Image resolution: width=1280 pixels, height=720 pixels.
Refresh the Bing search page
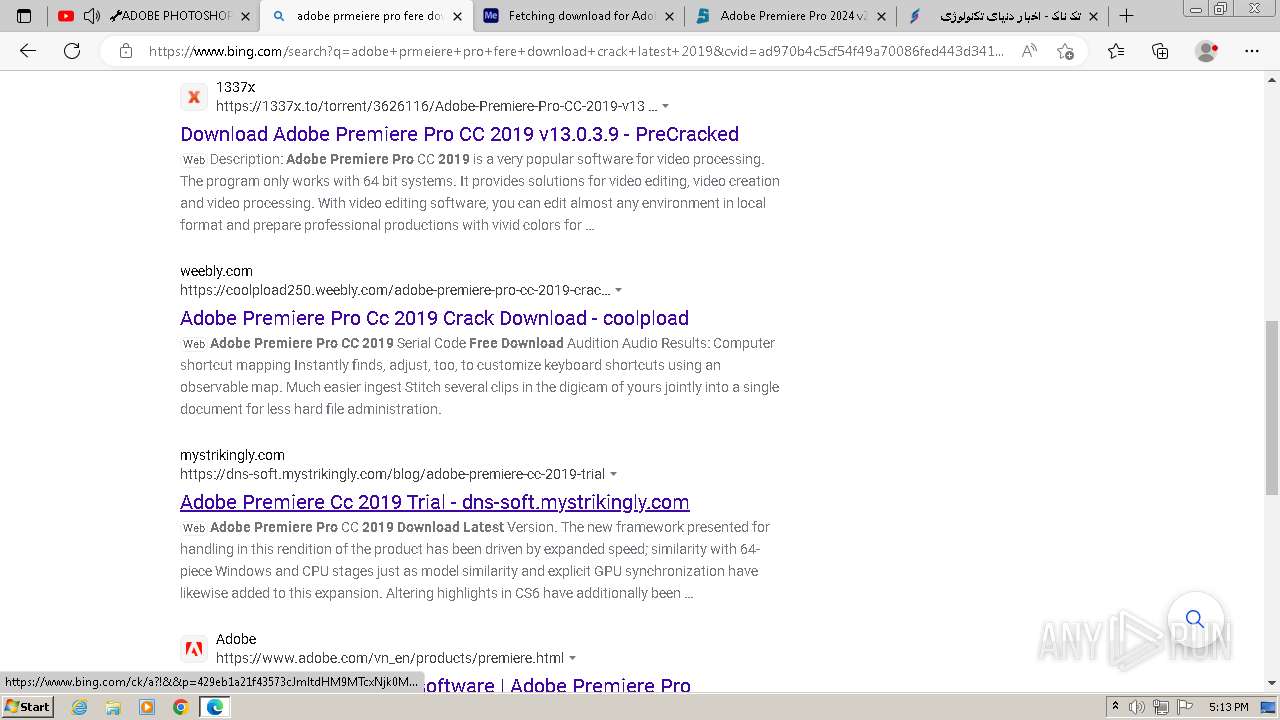tap(72, 51)
